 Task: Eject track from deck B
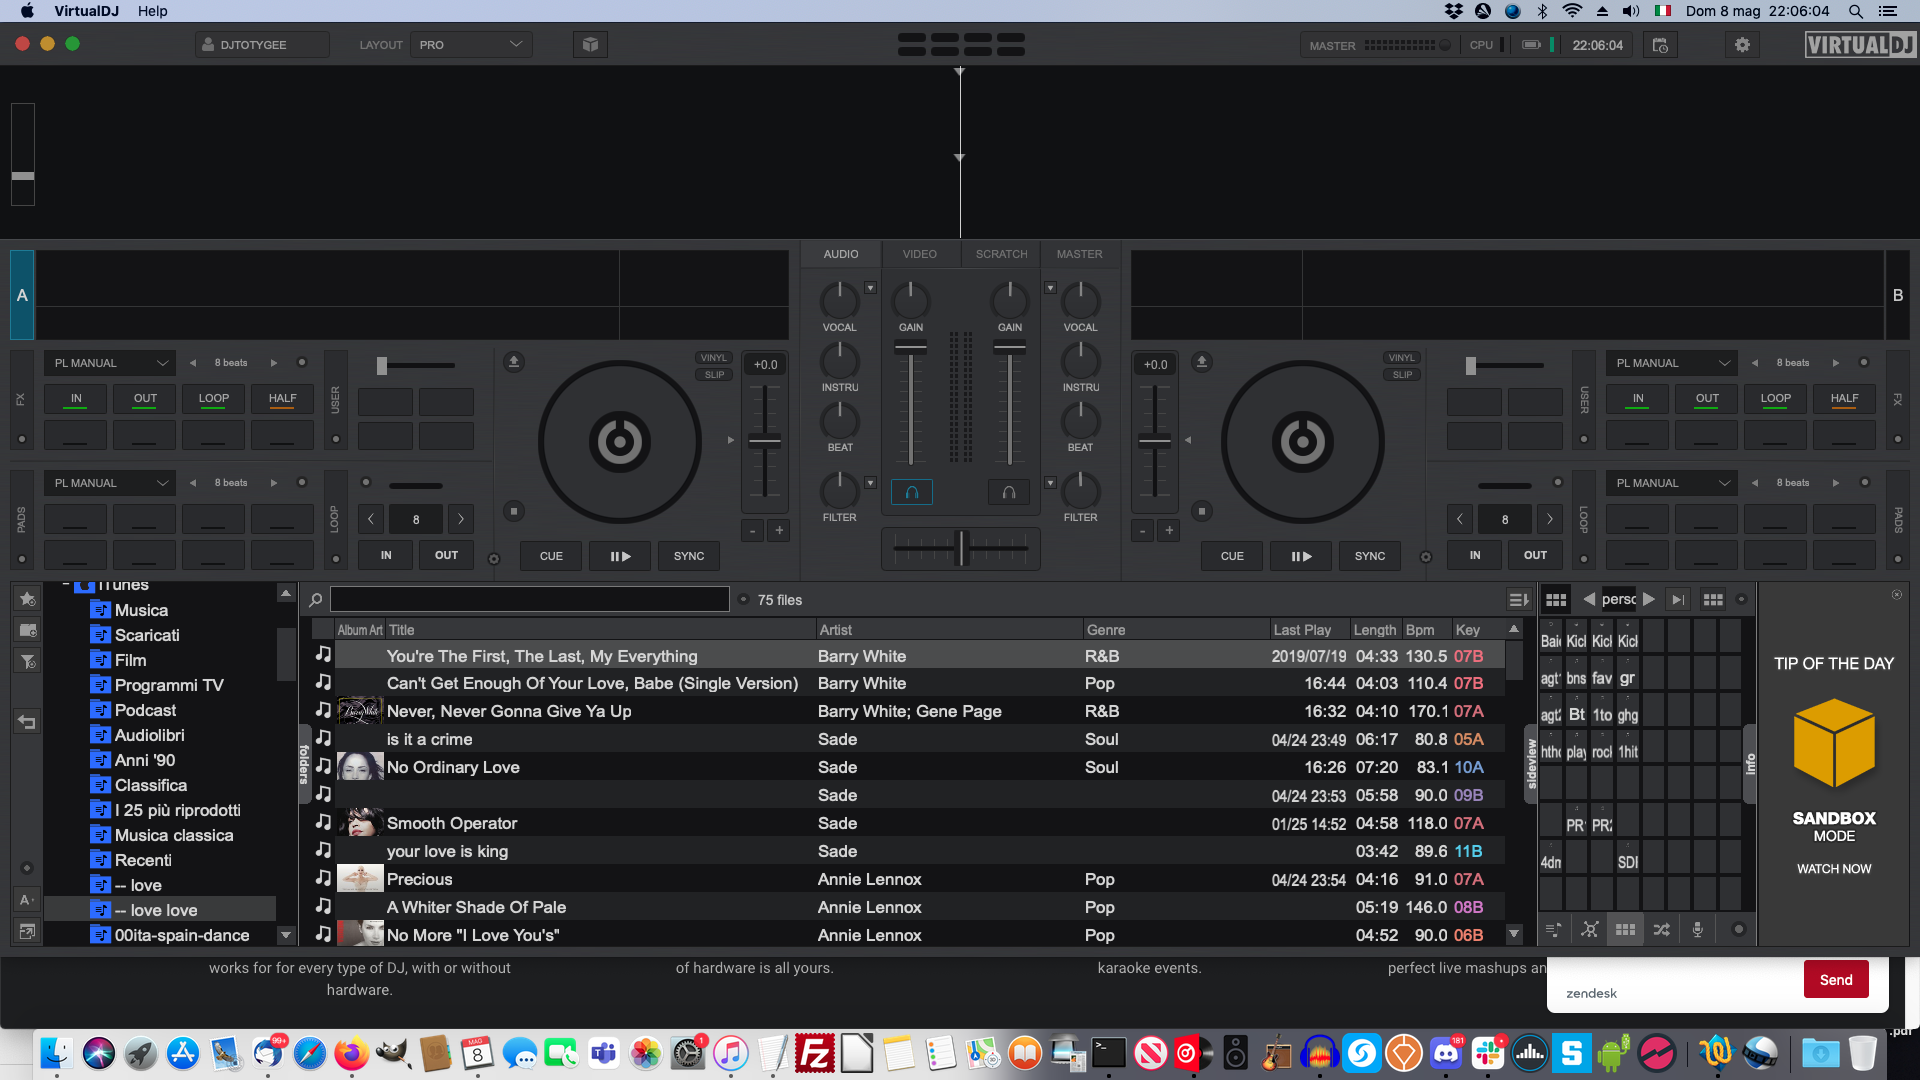(x=1202, y=362)
